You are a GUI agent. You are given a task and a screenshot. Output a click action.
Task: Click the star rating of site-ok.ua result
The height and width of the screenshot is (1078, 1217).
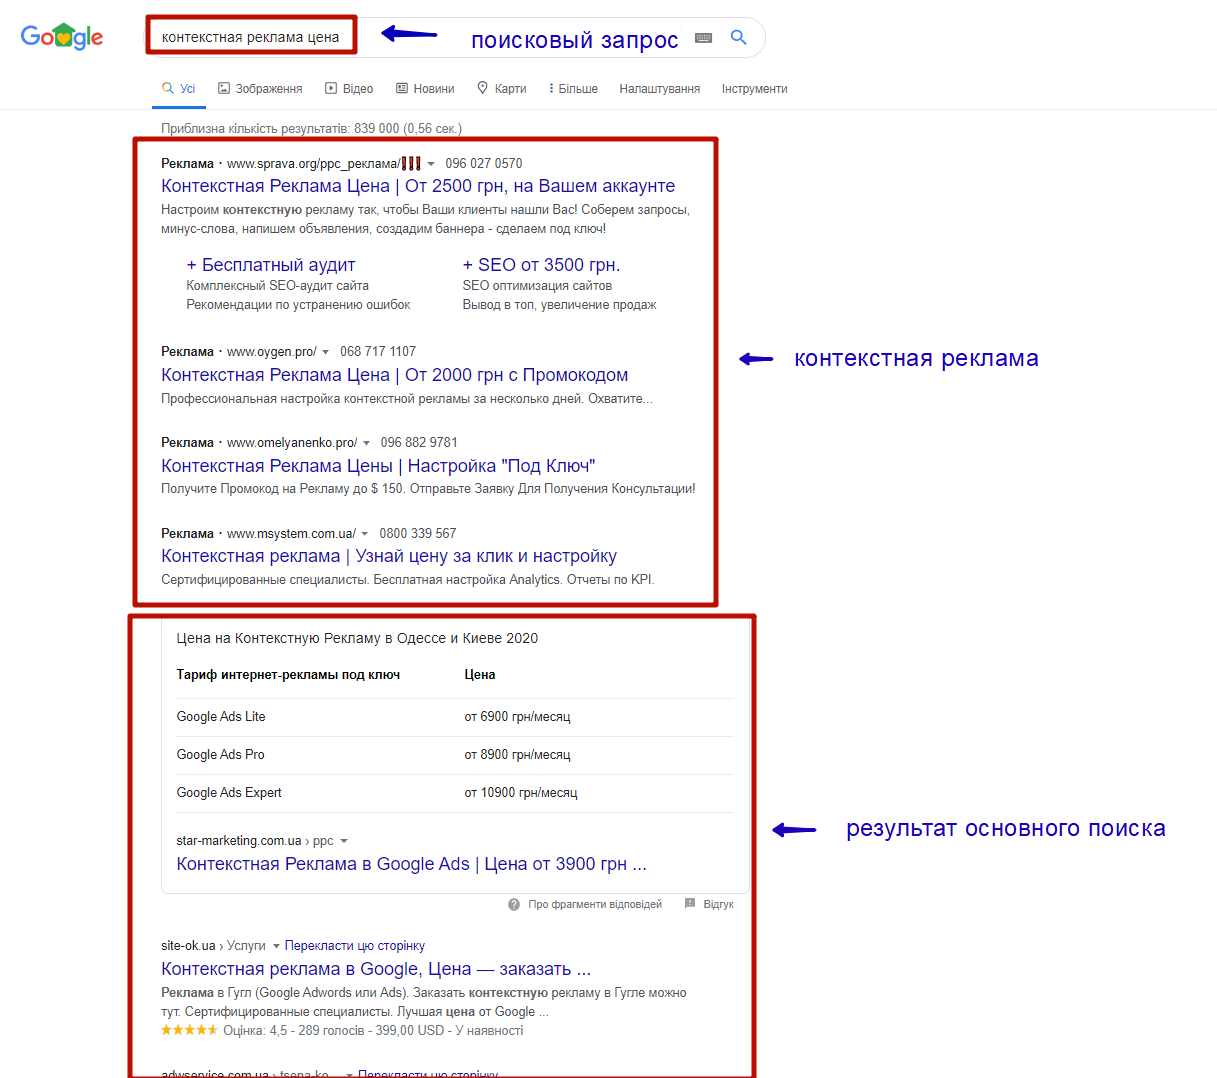tap(189, 1030)
